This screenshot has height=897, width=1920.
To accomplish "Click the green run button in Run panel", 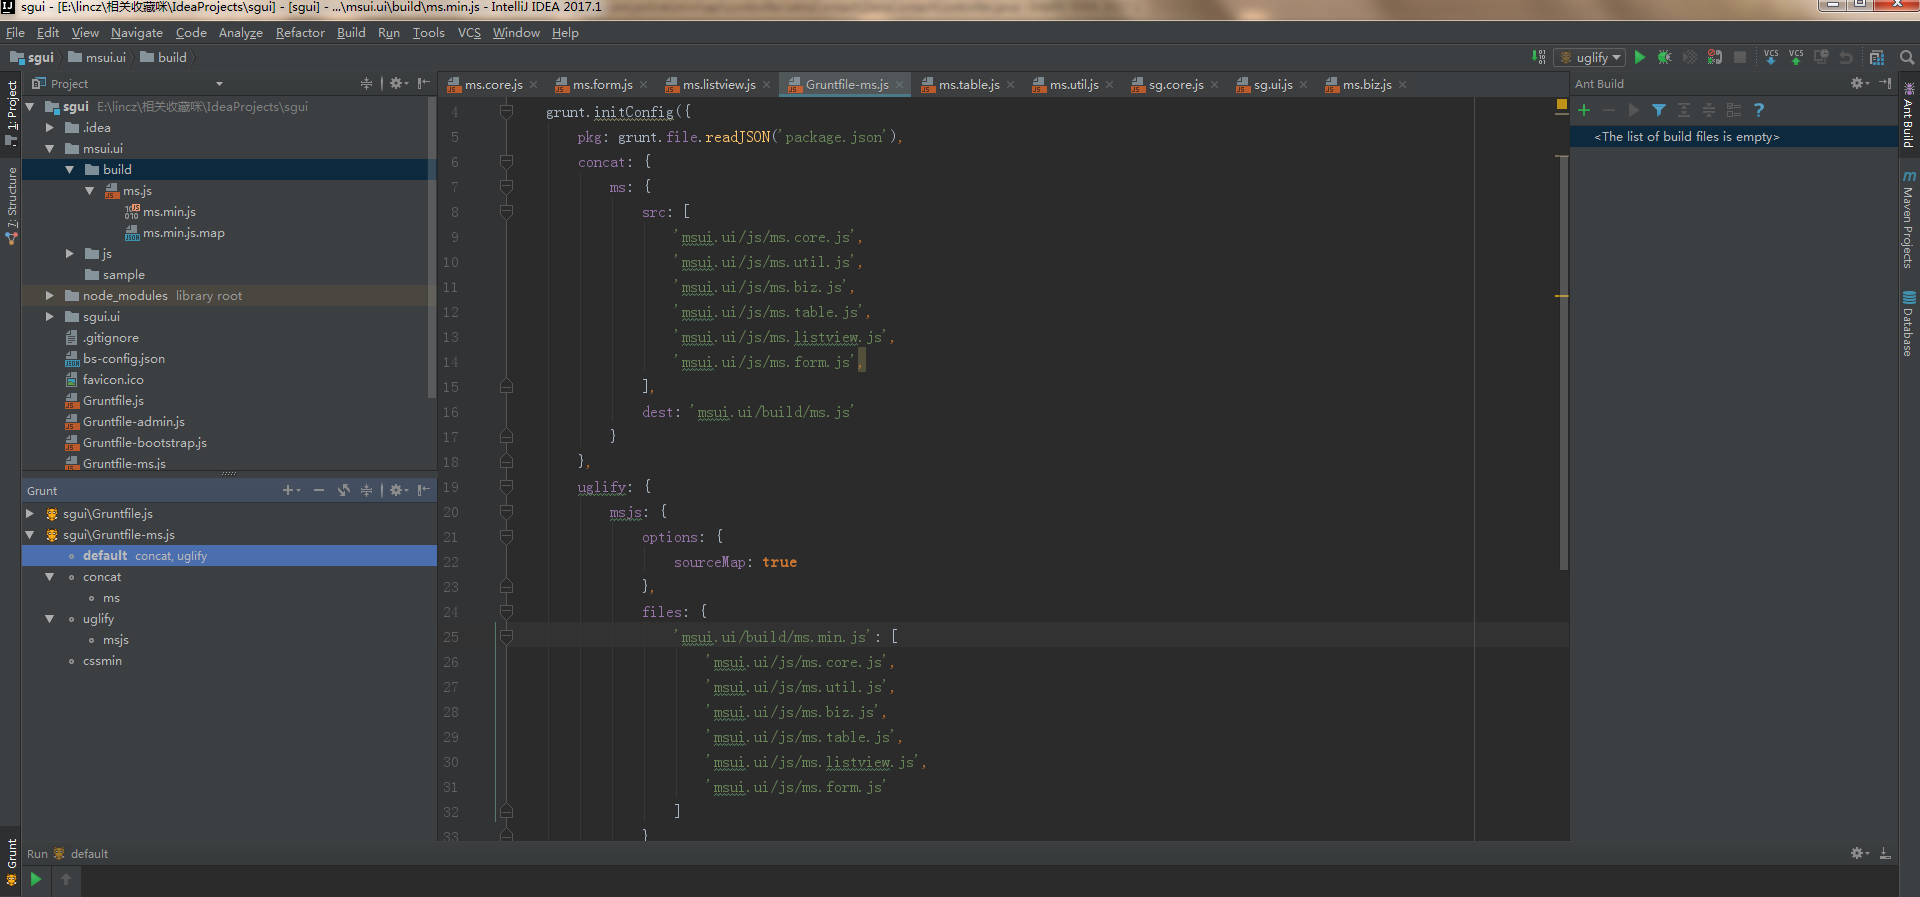I will point(36,879).
